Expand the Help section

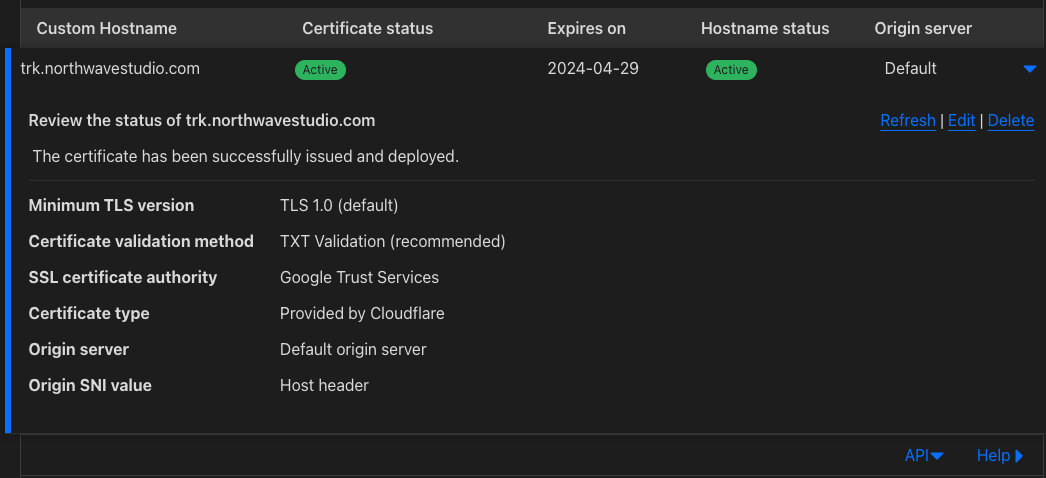[999, 455]
